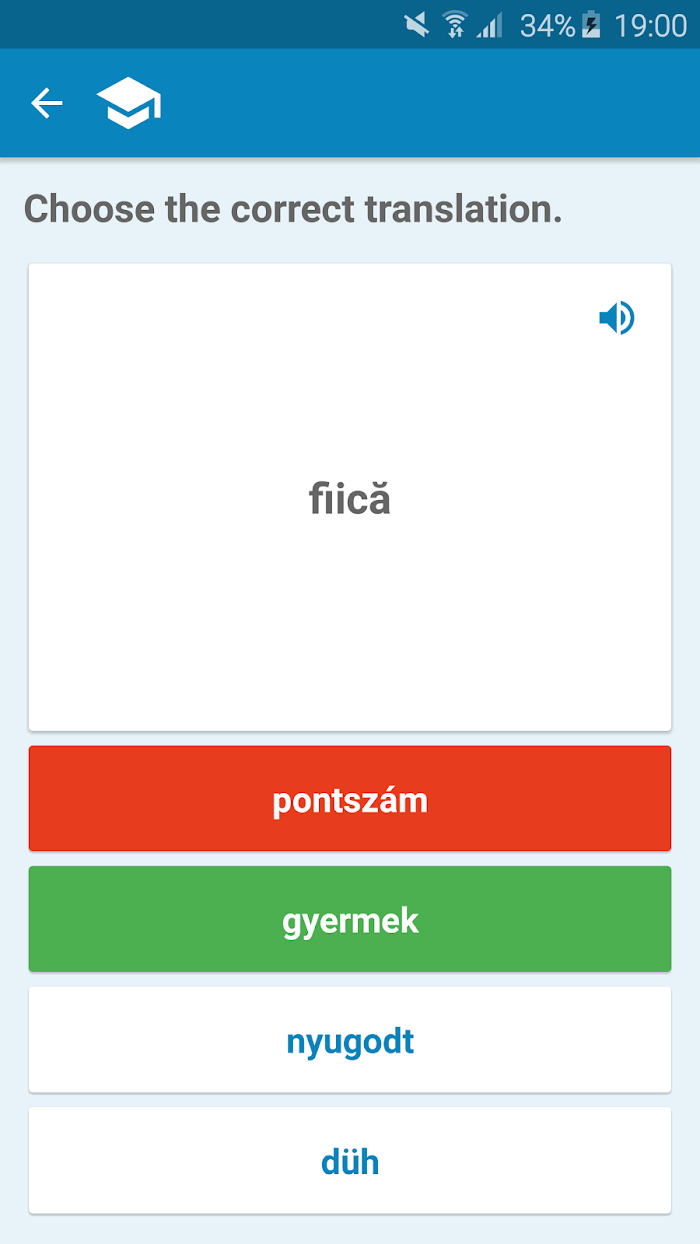Click the green highlighted correct answer

coord(350,919)
